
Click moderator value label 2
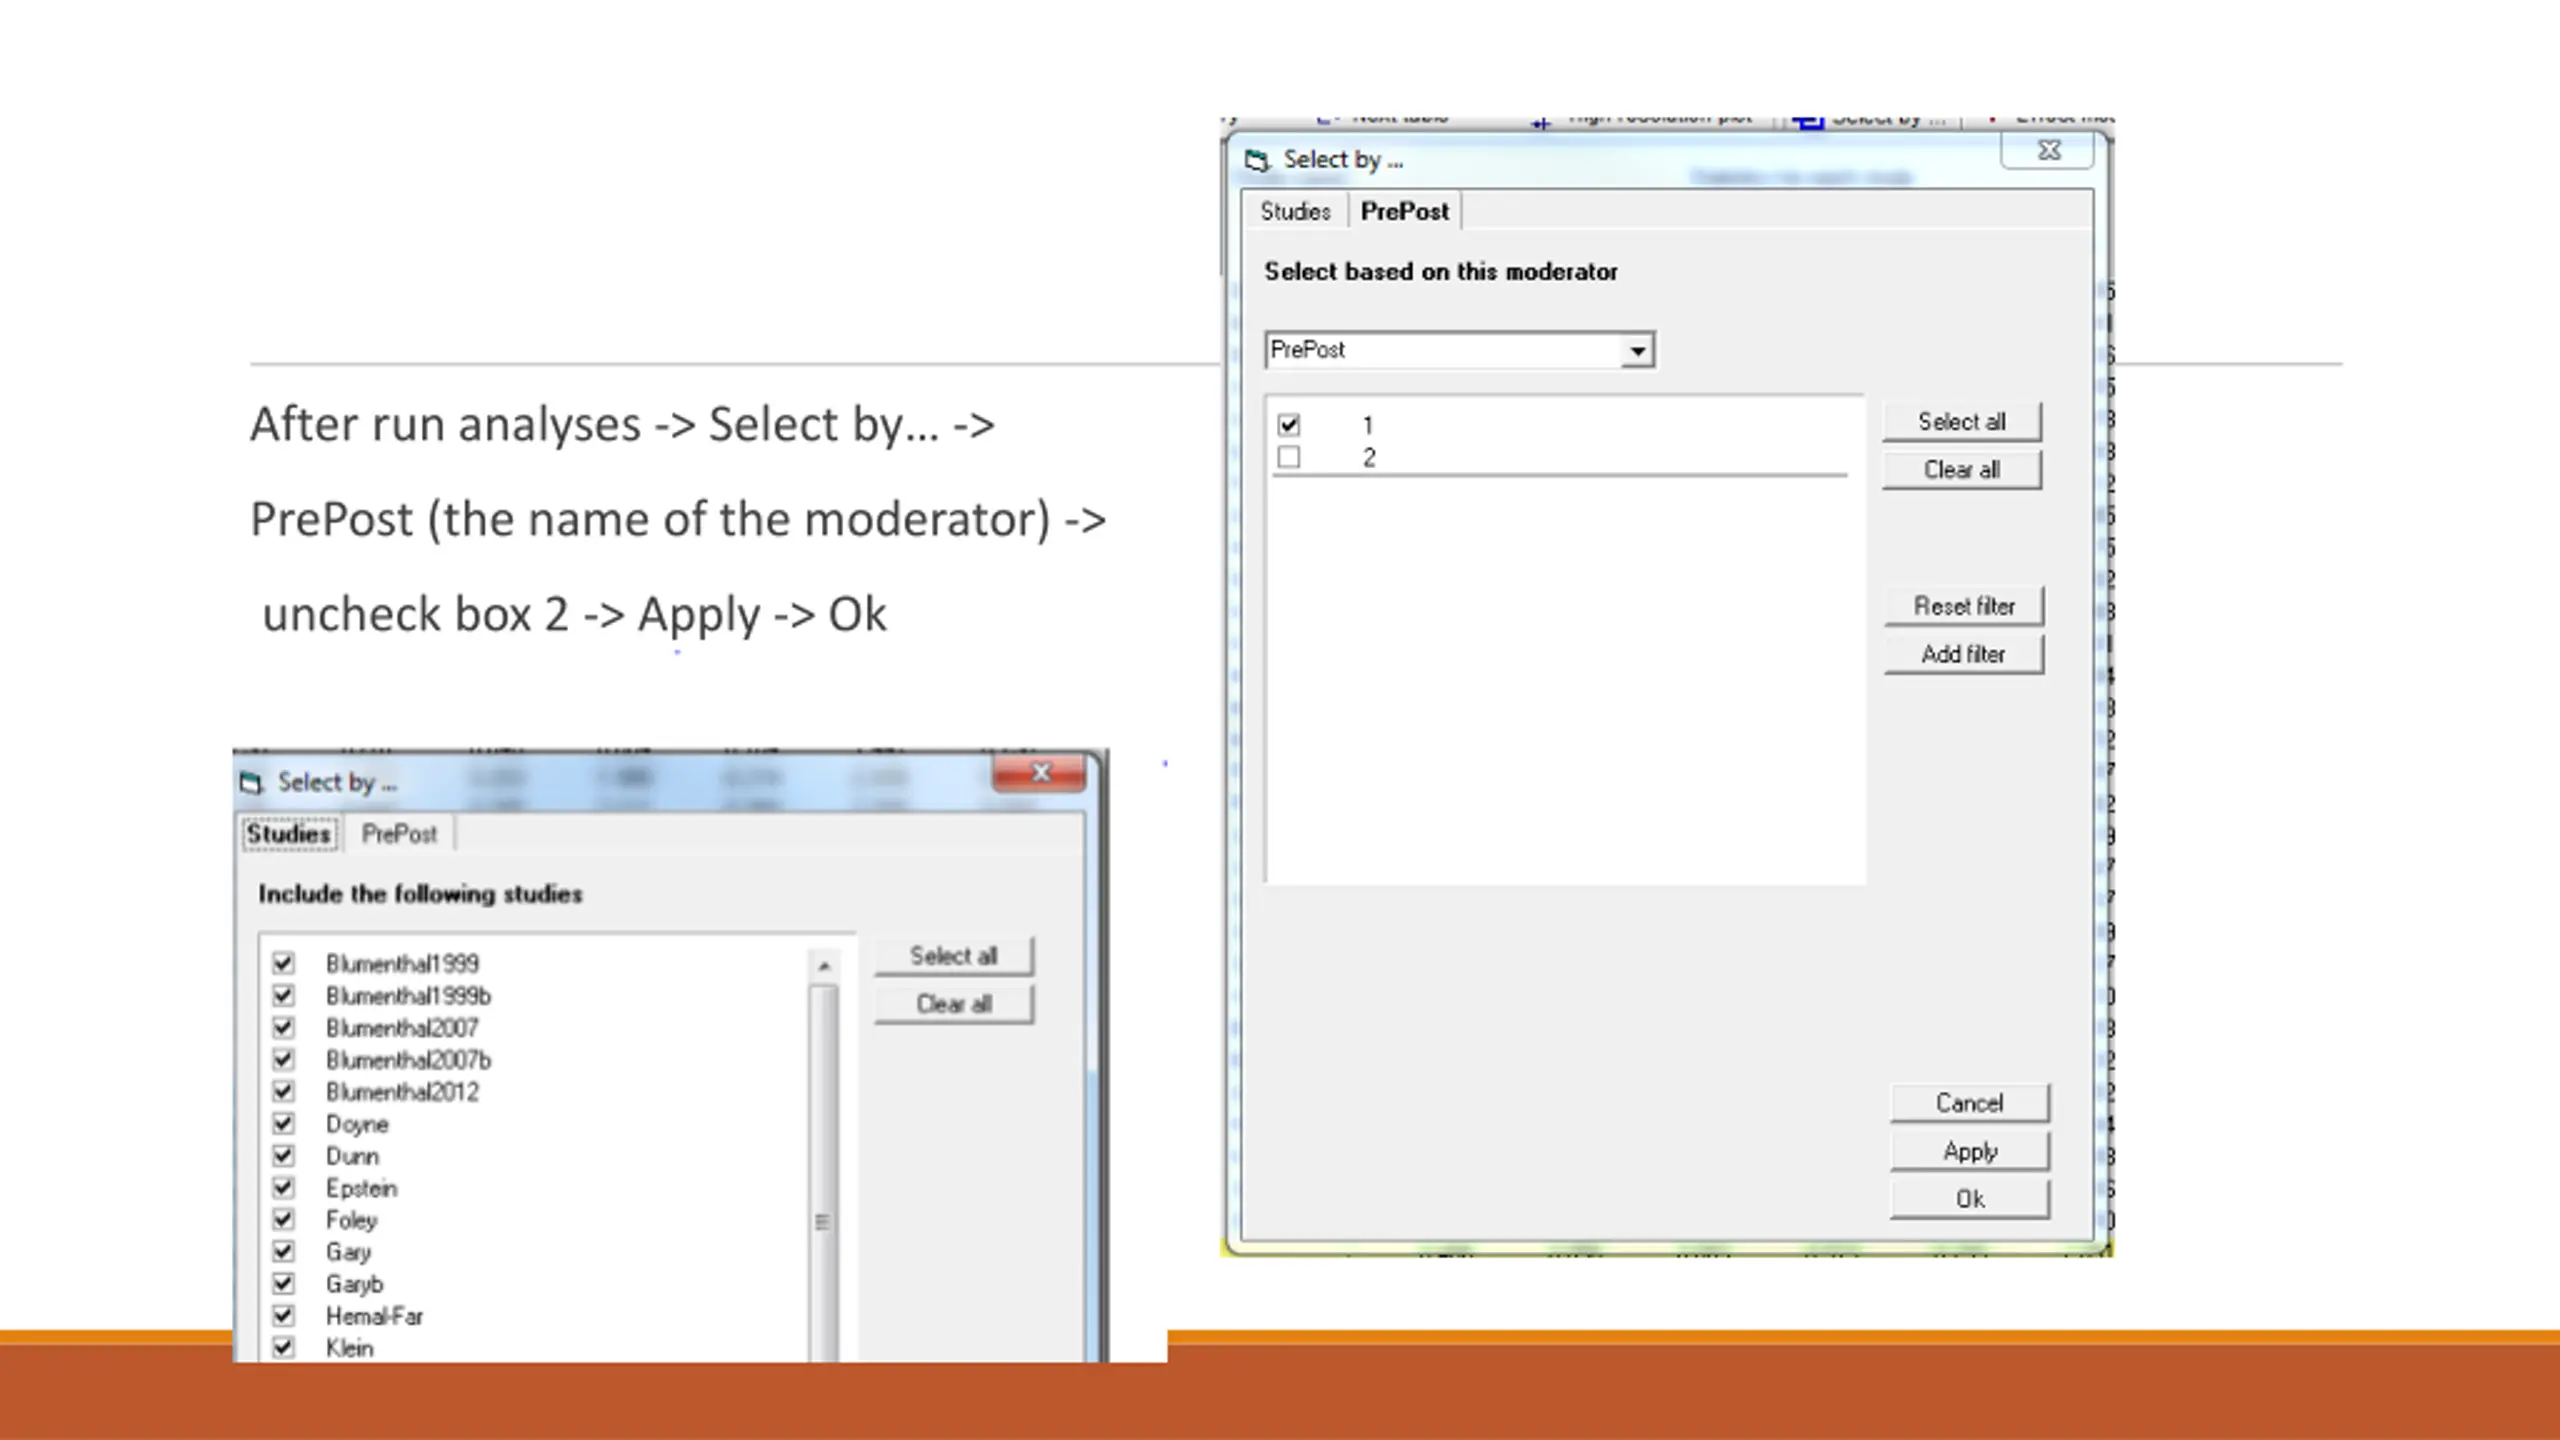1369,458
